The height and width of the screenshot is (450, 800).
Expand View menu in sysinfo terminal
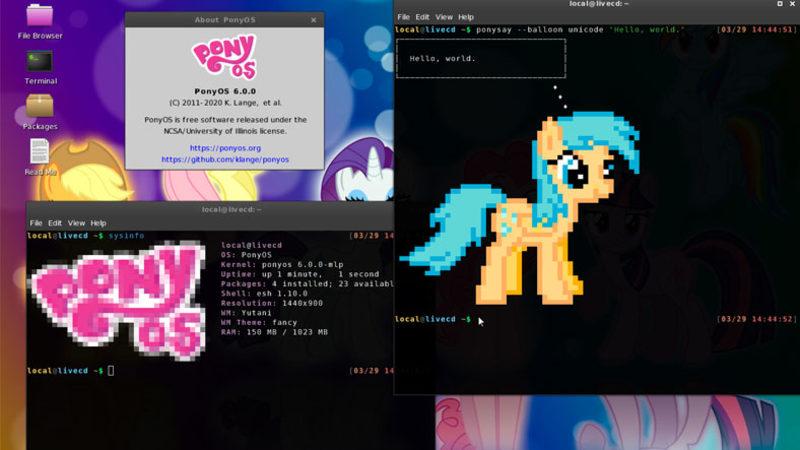(76, 223)
